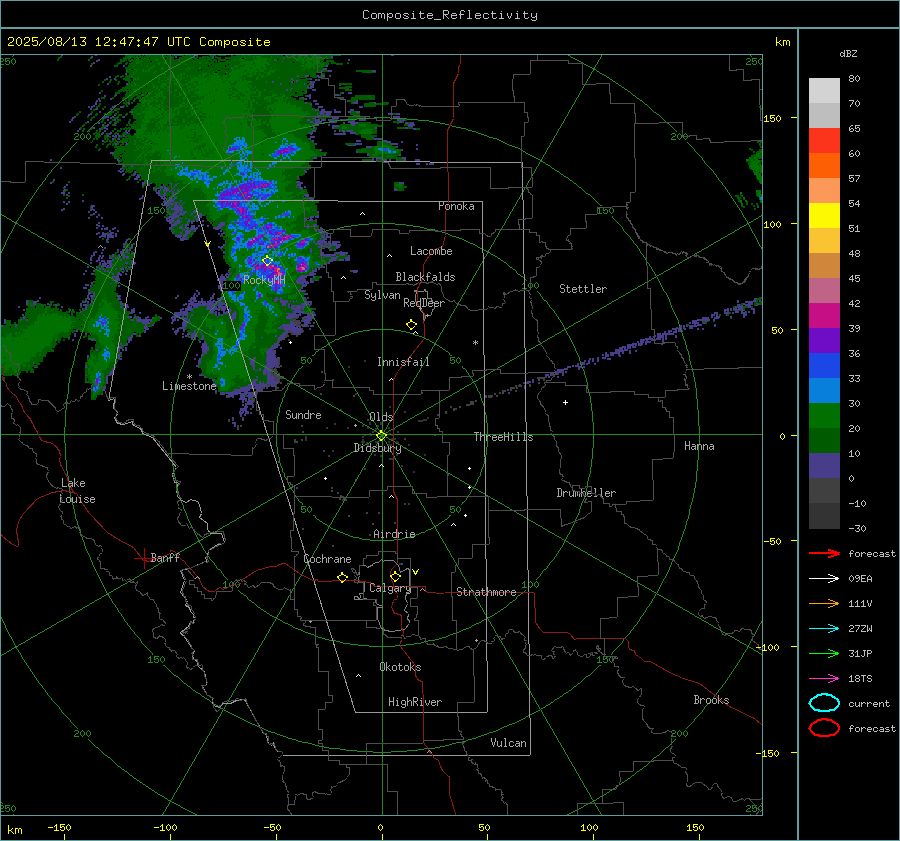Click the asterisk marker beside Limestone

point(189,377)
